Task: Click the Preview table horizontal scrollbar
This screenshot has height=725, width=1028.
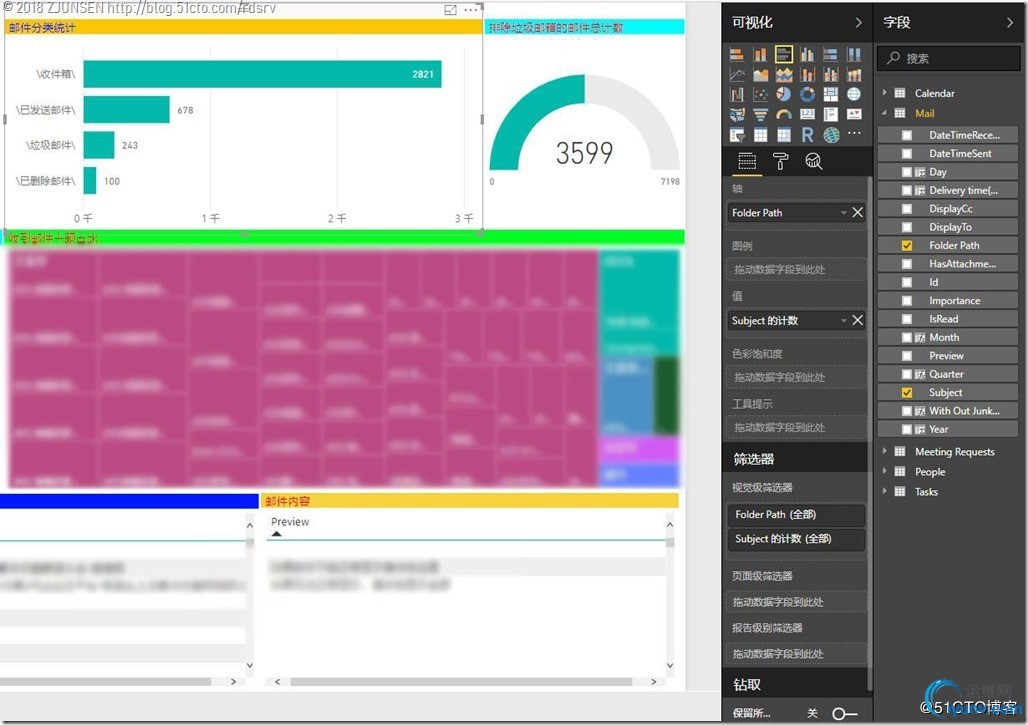Action: pos(461,682)
